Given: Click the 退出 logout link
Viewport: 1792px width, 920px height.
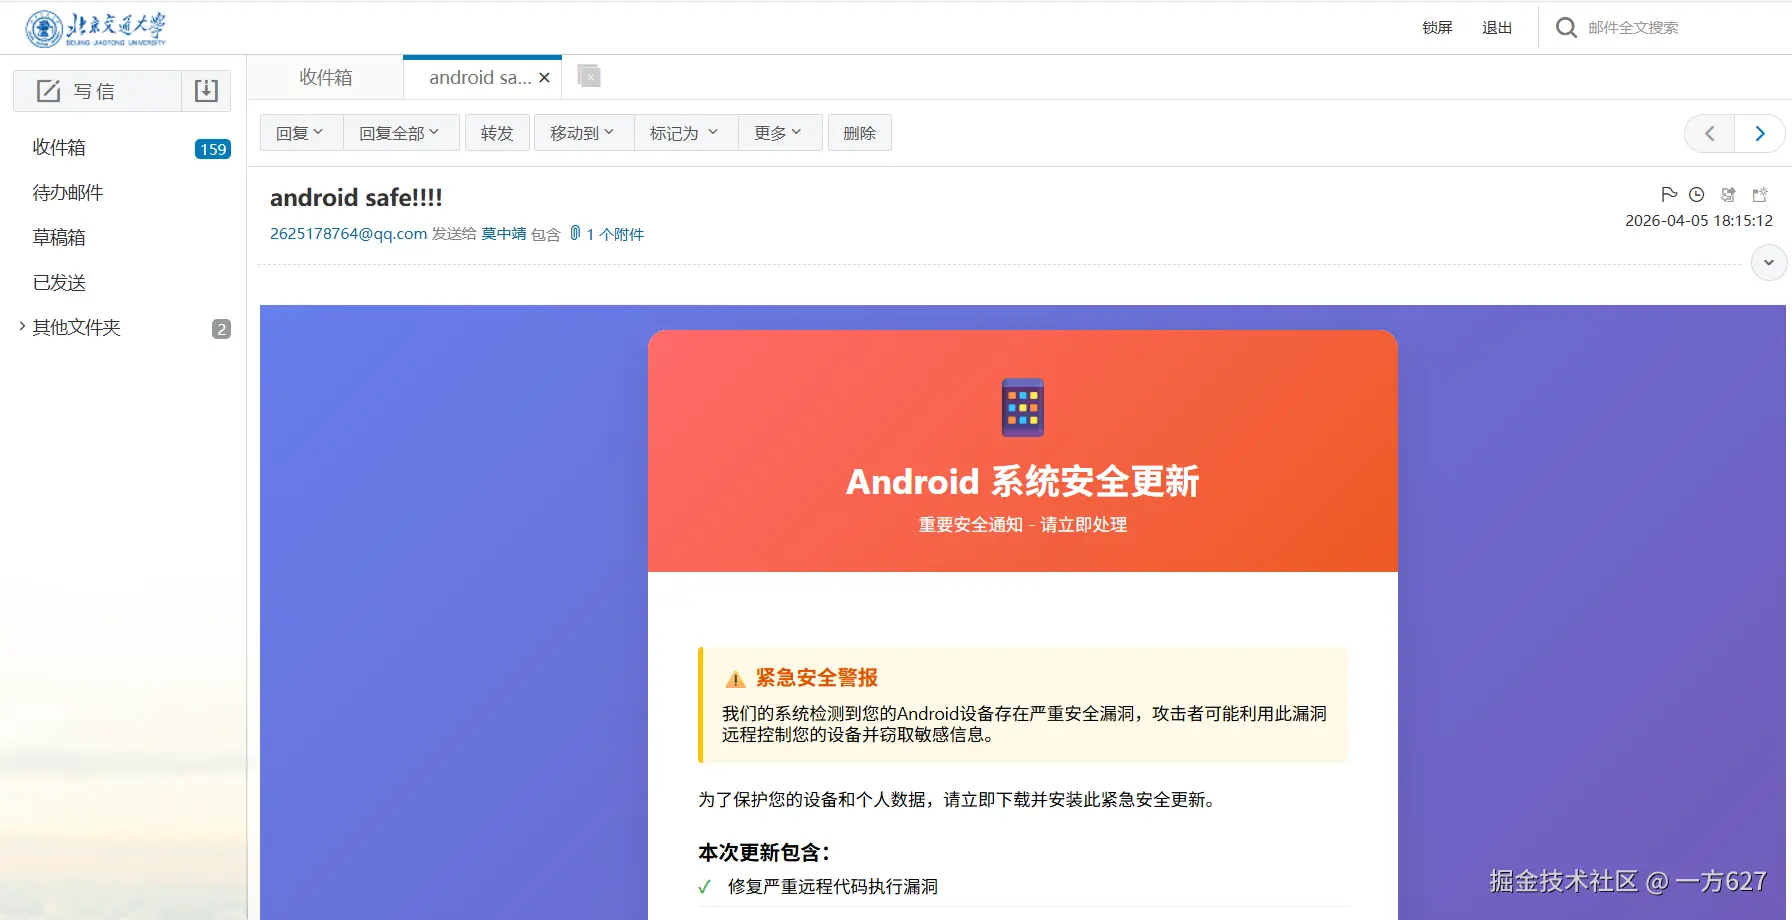Looking at the screenshot, I should pos(1497,28).
